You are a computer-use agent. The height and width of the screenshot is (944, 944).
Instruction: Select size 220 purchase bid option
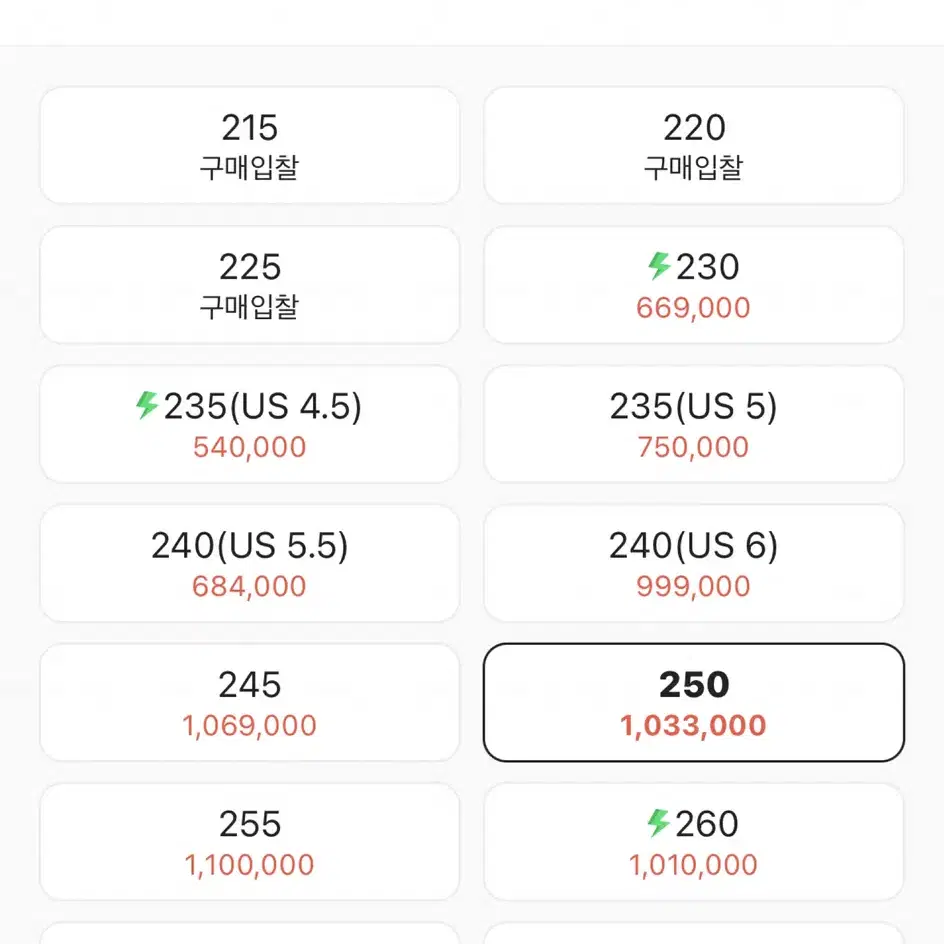[694, 146]
